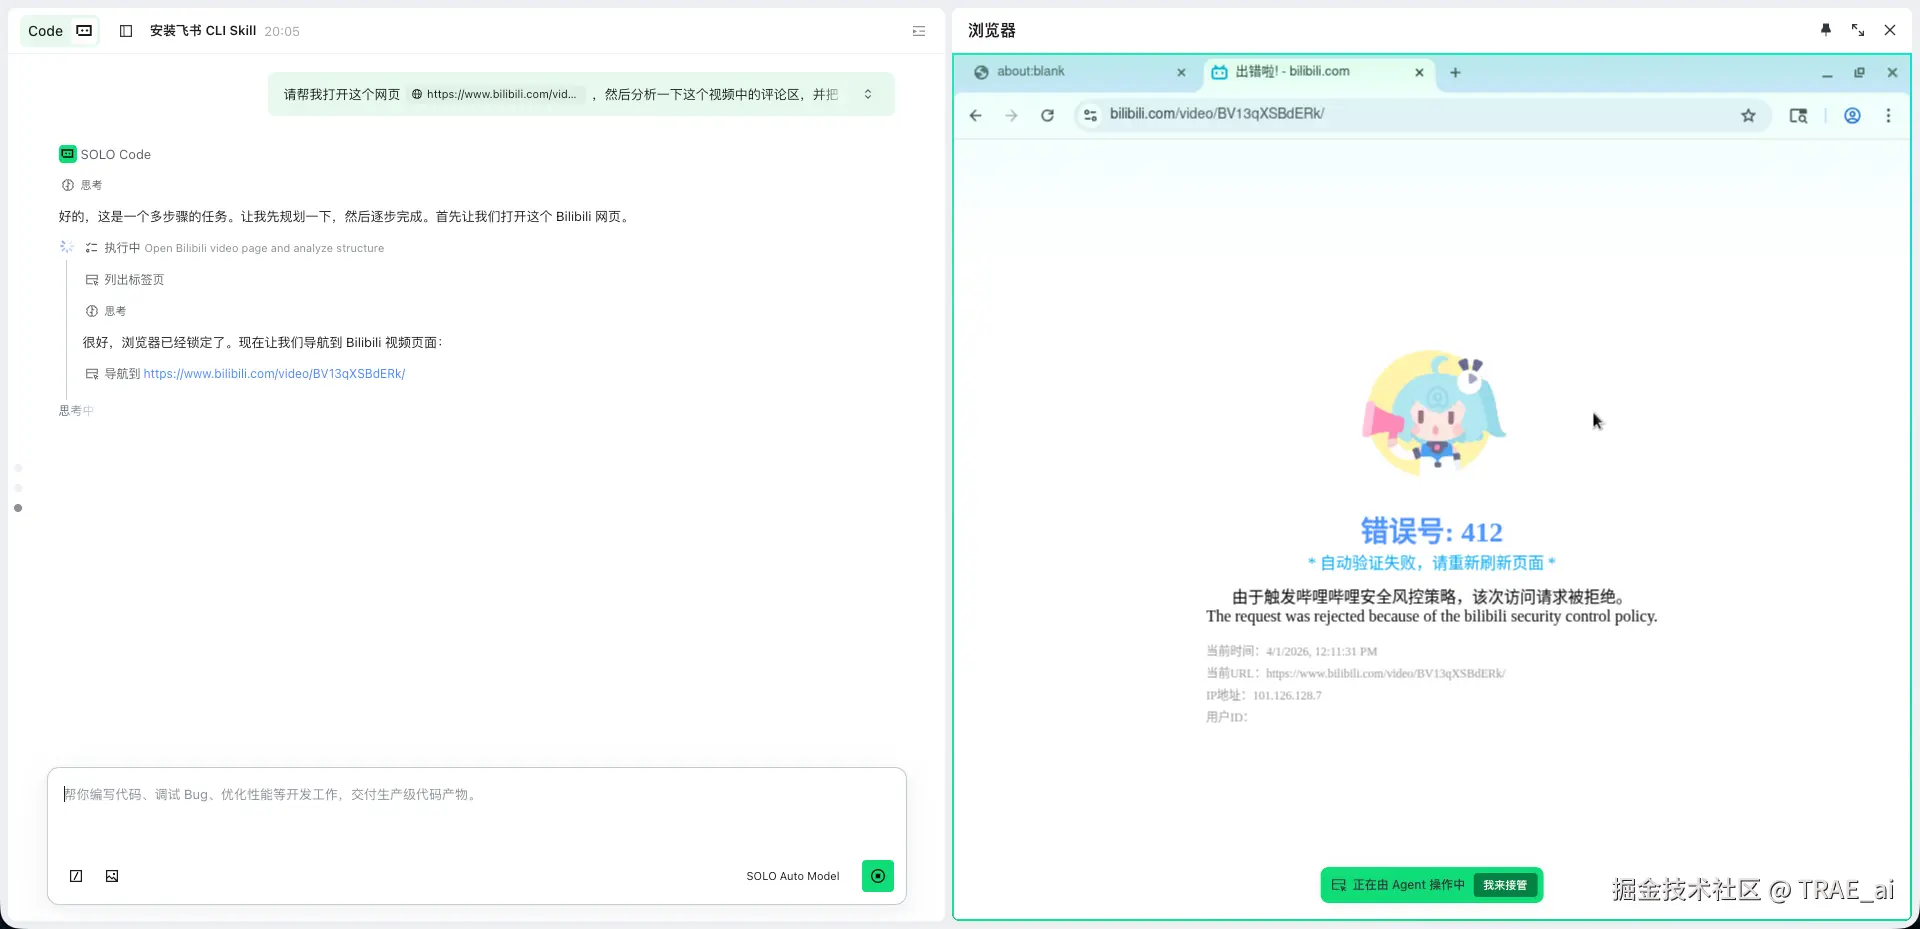Click the 安装飞书 CLI Skill session title
Screen dimensions: 1920x929
coord(203,31)
